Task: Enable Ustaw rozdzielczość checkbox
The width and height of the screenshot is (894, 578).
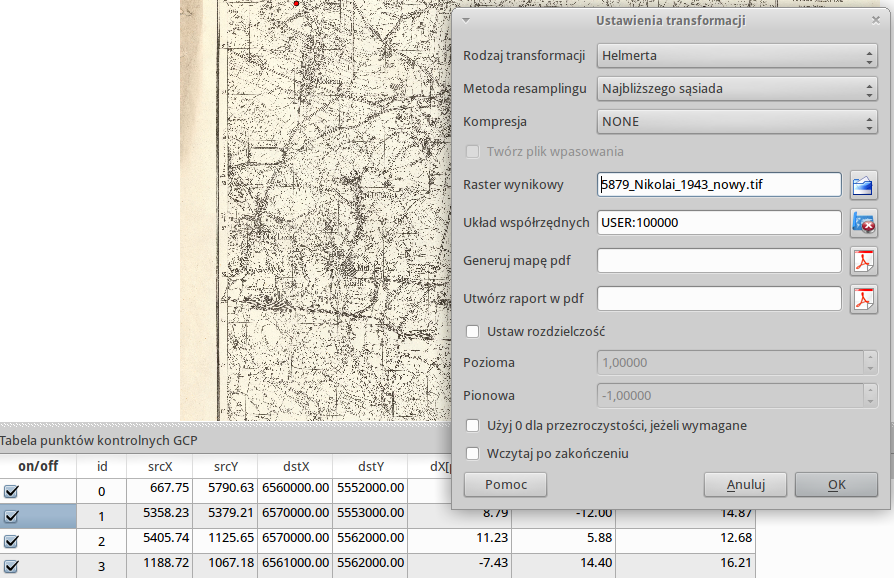Action: point(473,332)
